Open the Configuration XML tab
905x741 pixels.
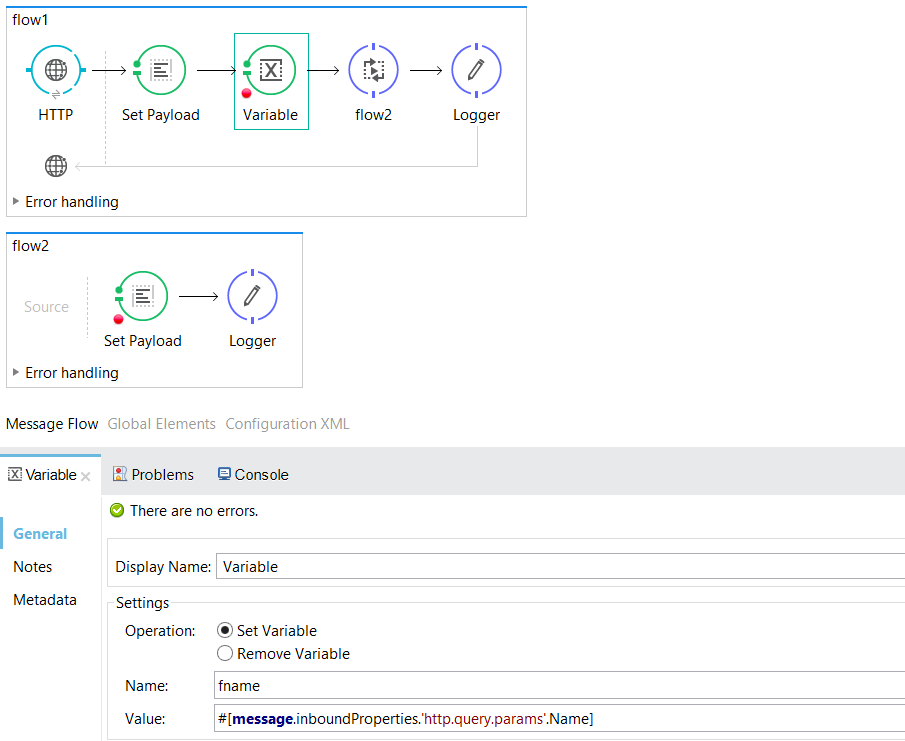(287, 424)
